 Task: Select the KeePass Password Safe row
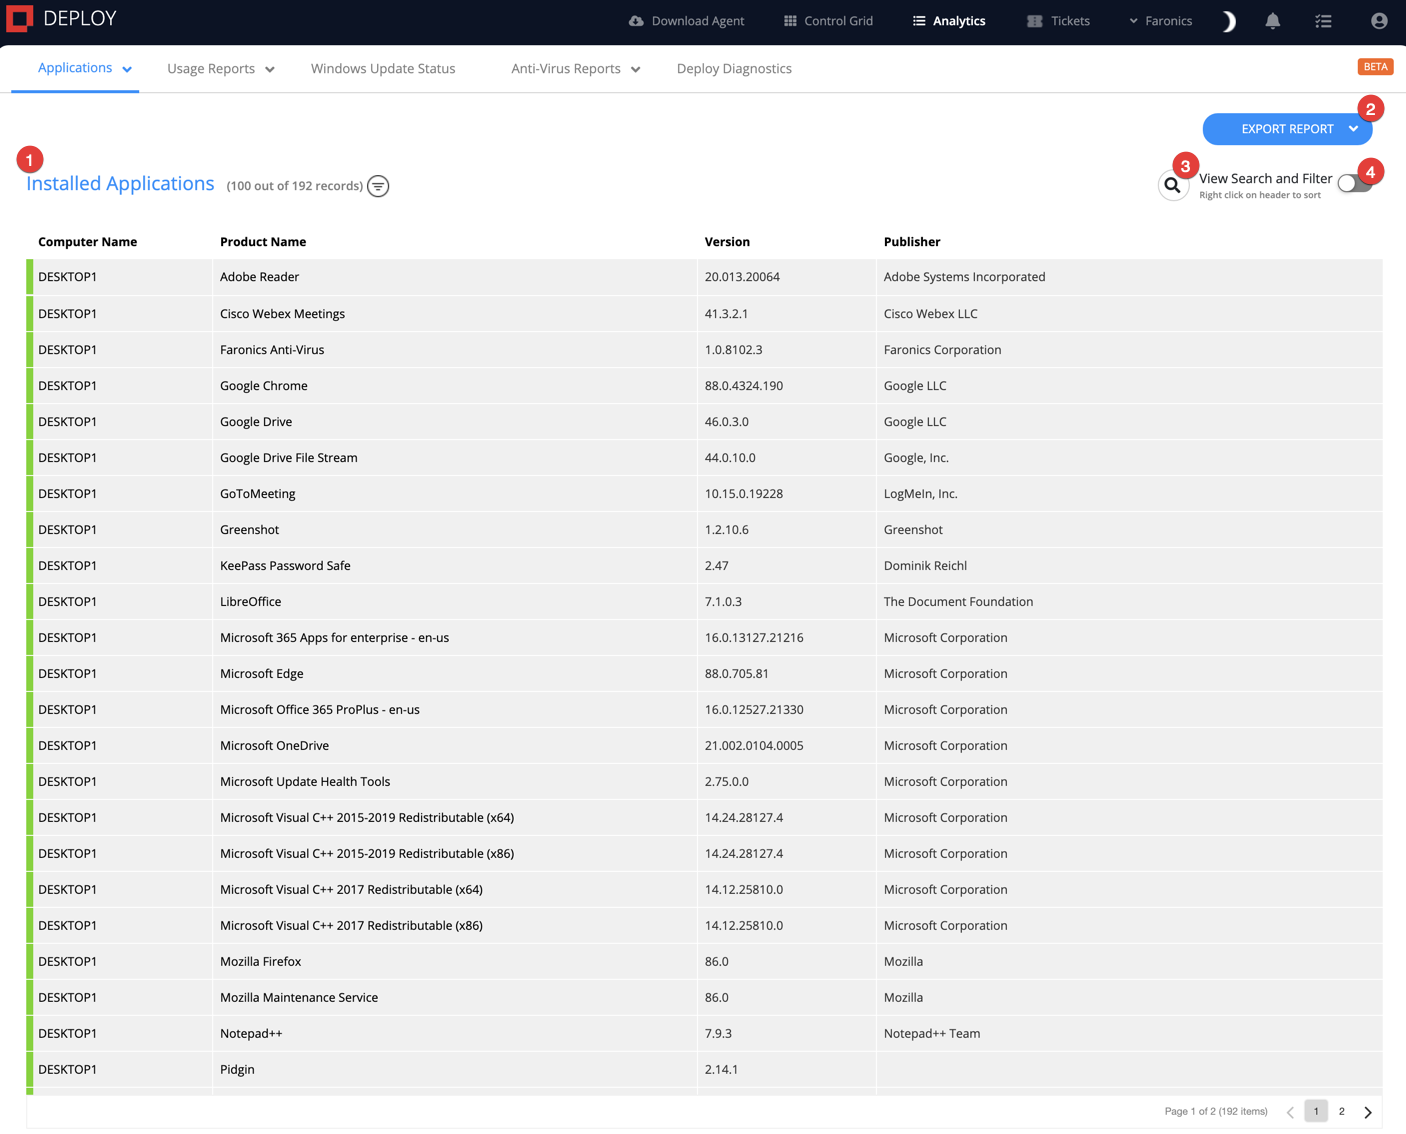pos(704,565)
